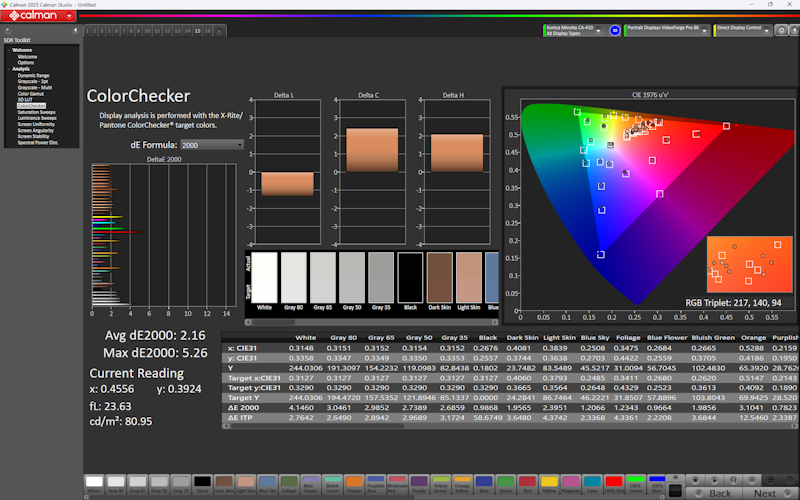Select the 100% Green patch in bottom strip
Screen dimensions: 800x500
click(635, 485)
